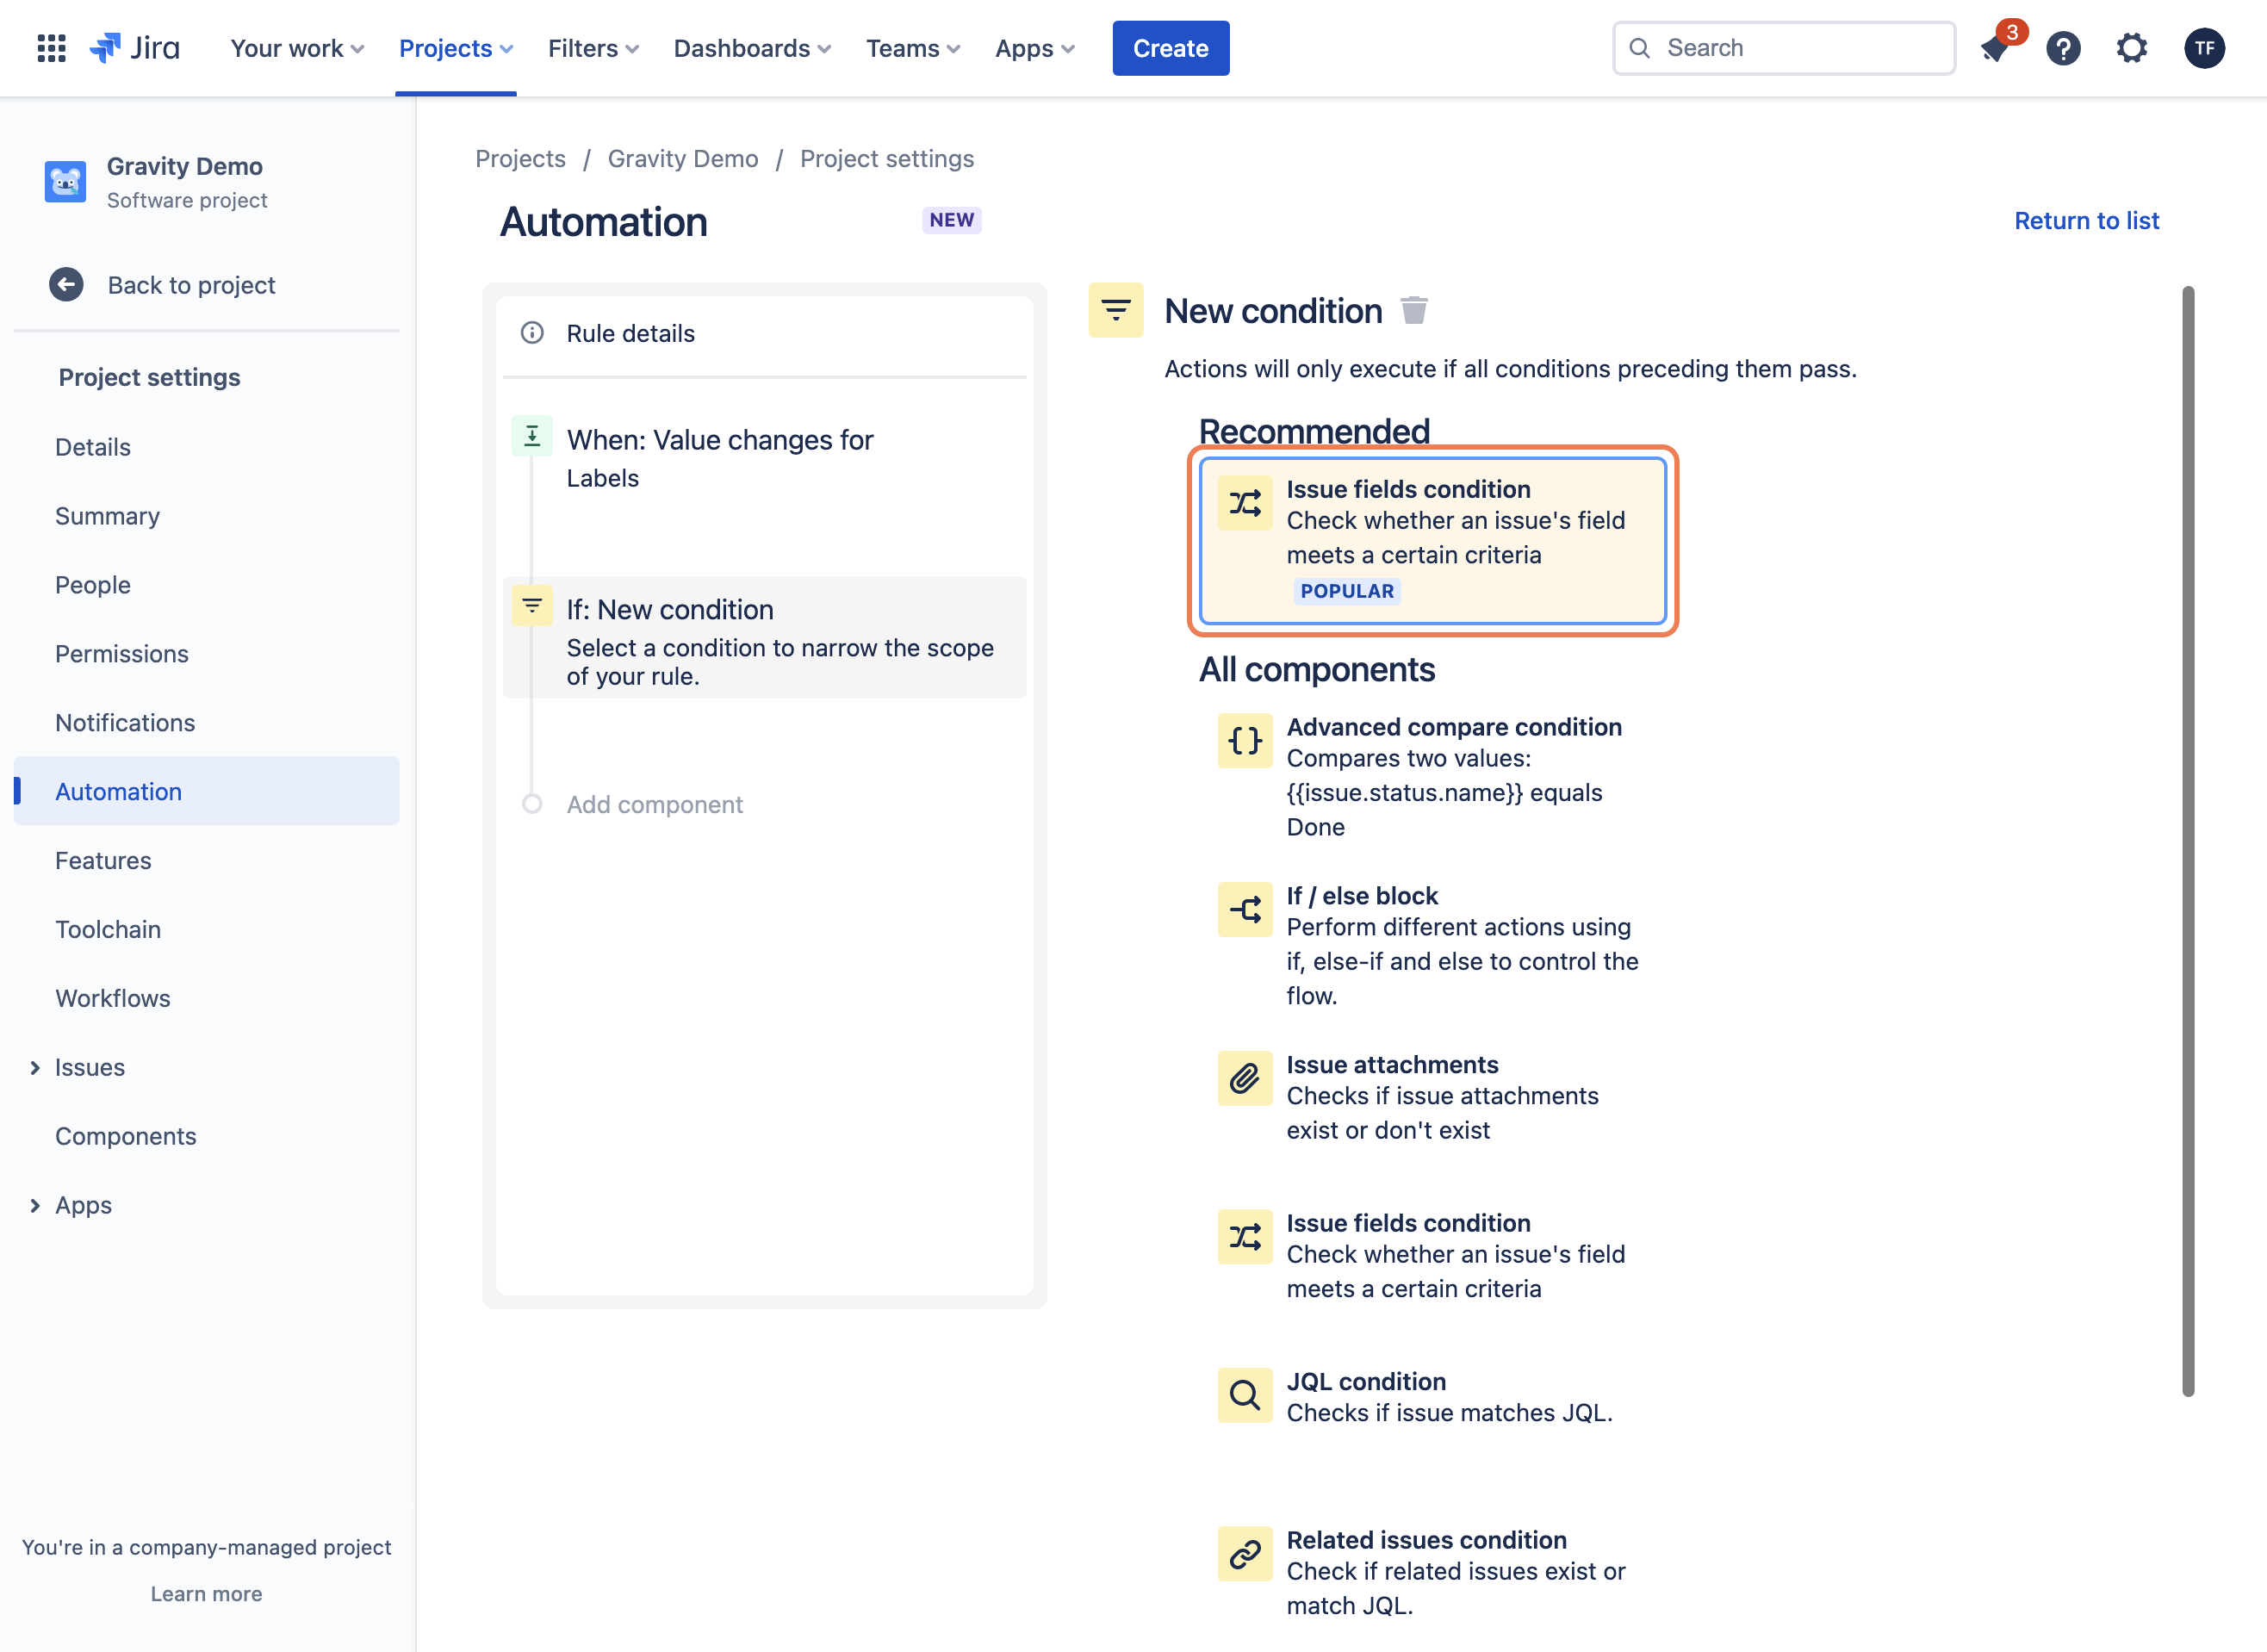Open the settings gear icon
The height and width of the screenshot is (1652, 2267).
click(x=2132, y=48)
